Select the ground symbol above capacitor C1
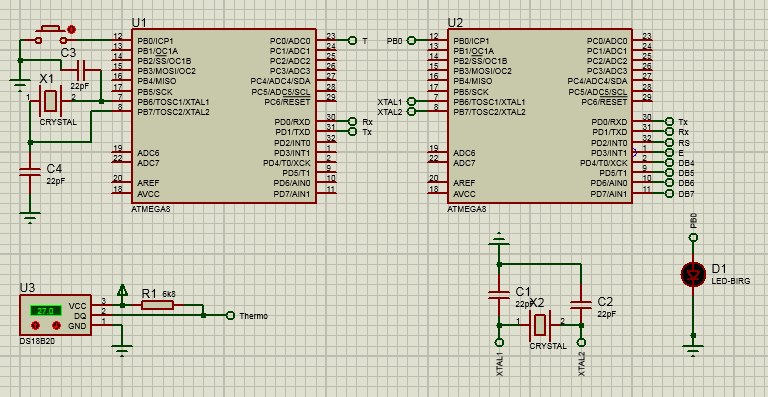The width and height of the screenshot is (768, 397). click(x=499, y=239)
